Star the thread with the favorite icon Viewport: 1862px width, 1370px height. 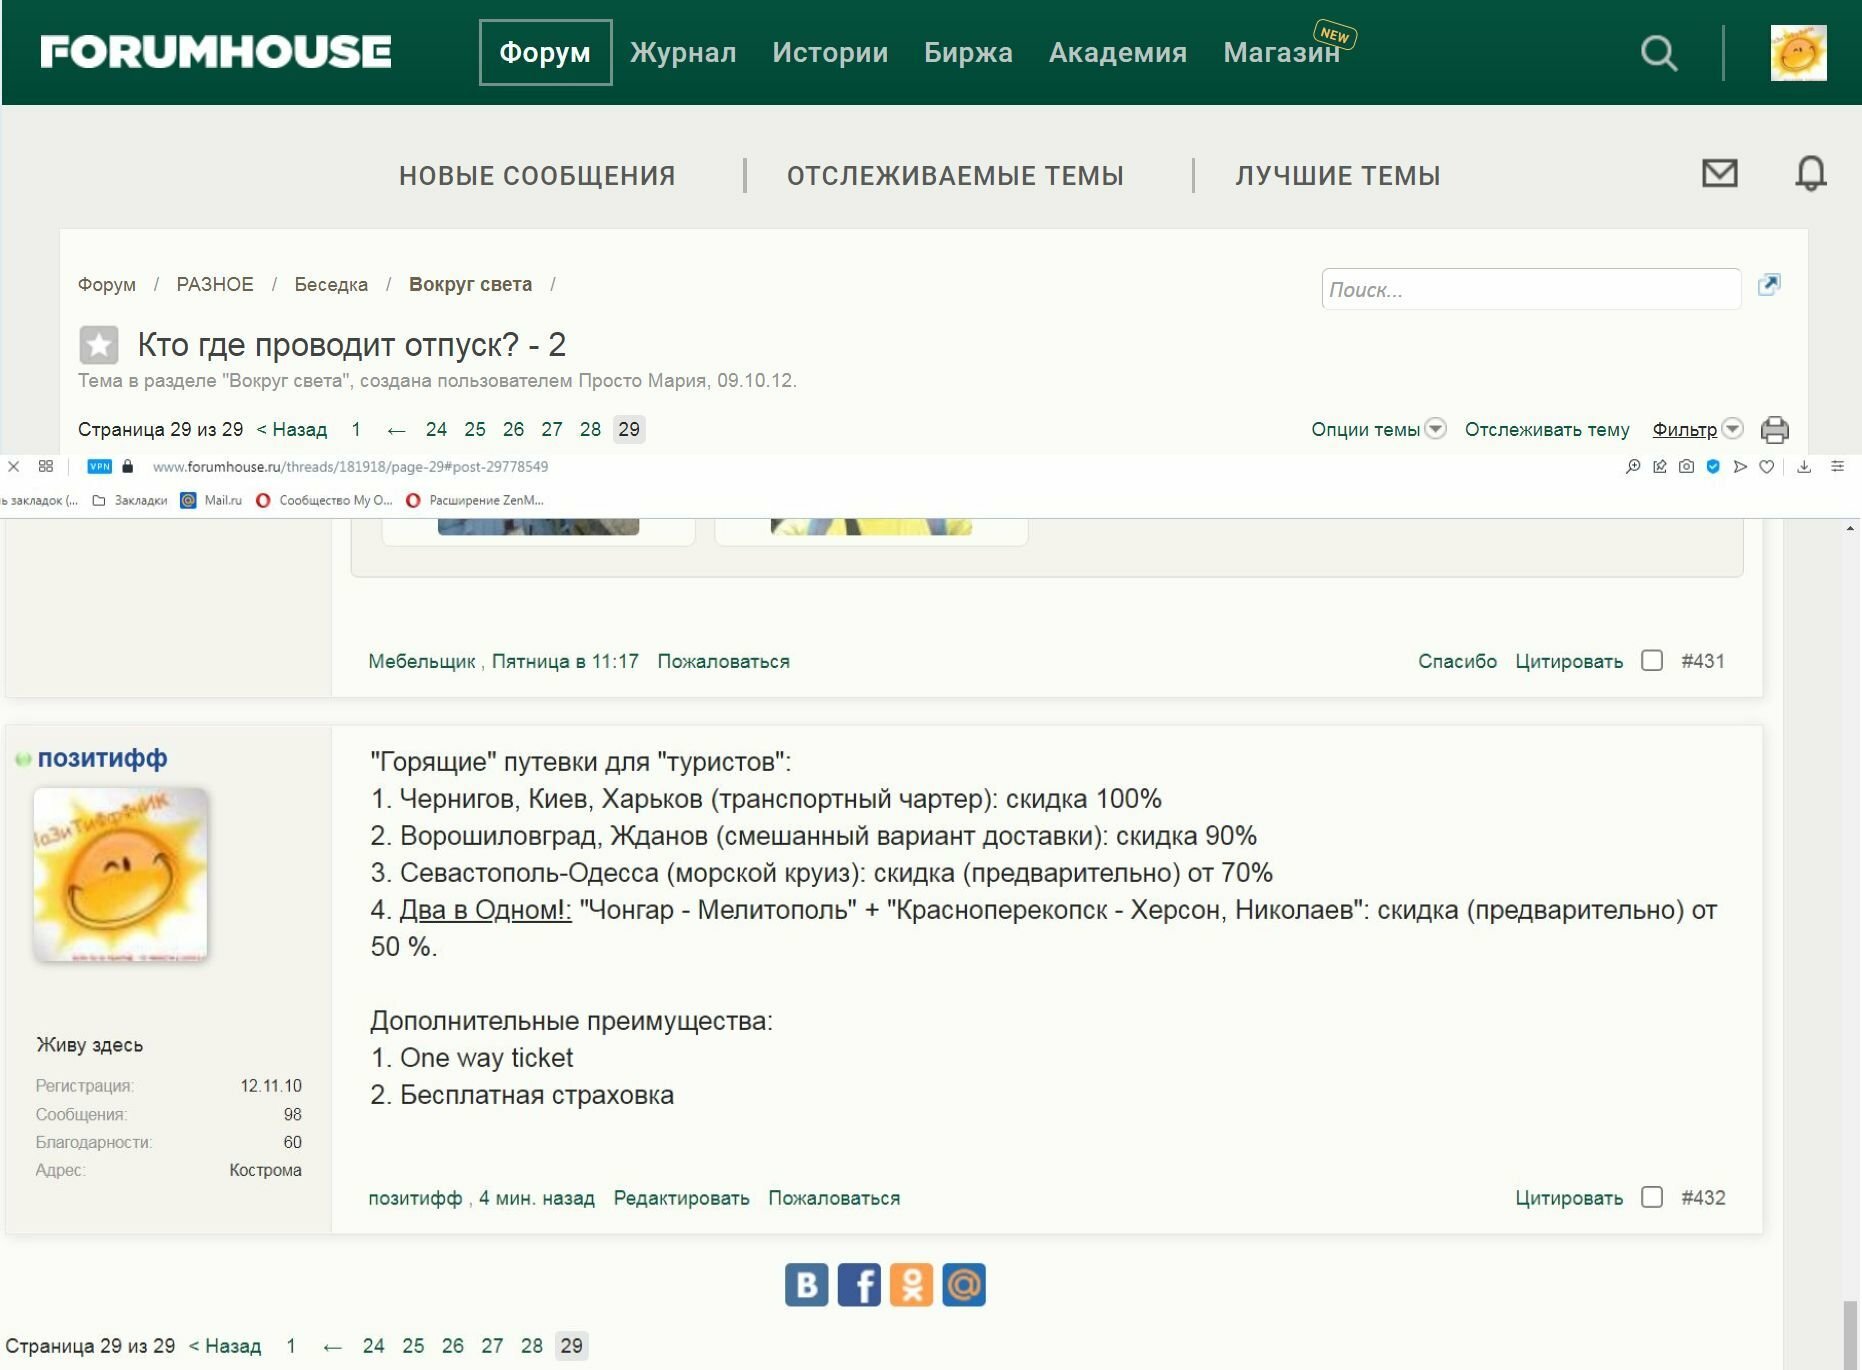99,345
